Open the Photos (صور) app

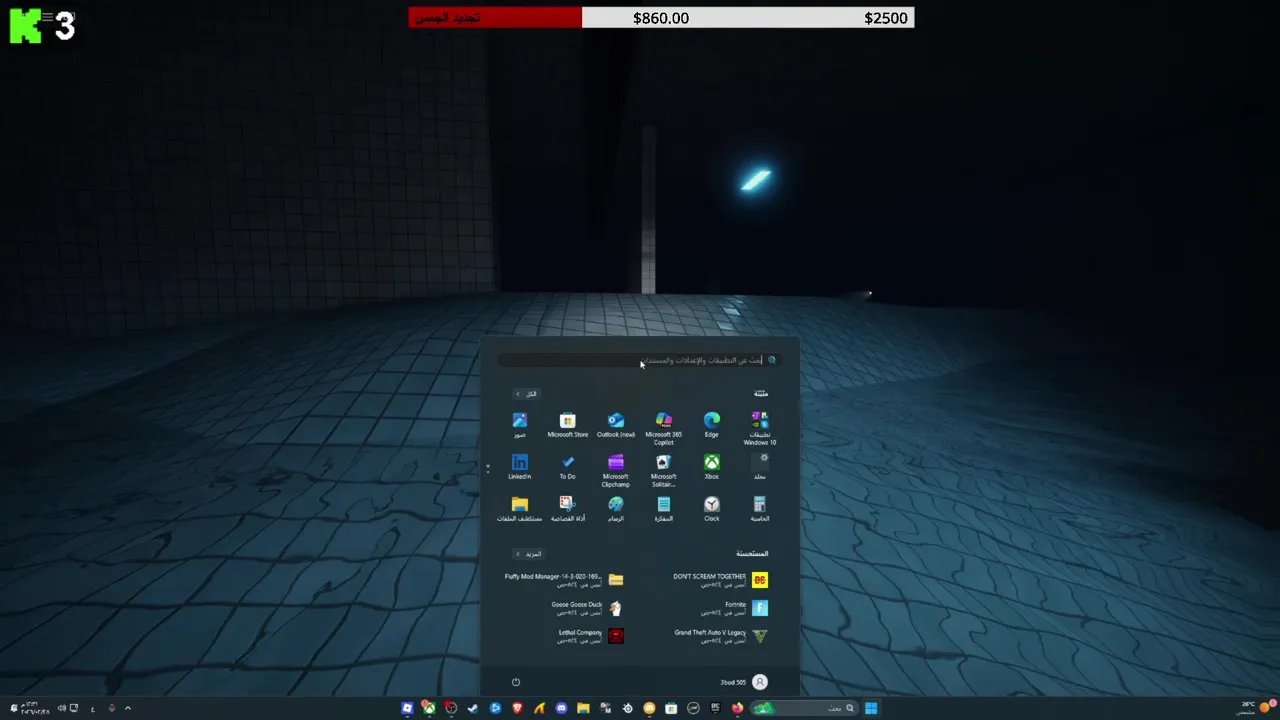[519, 426]
